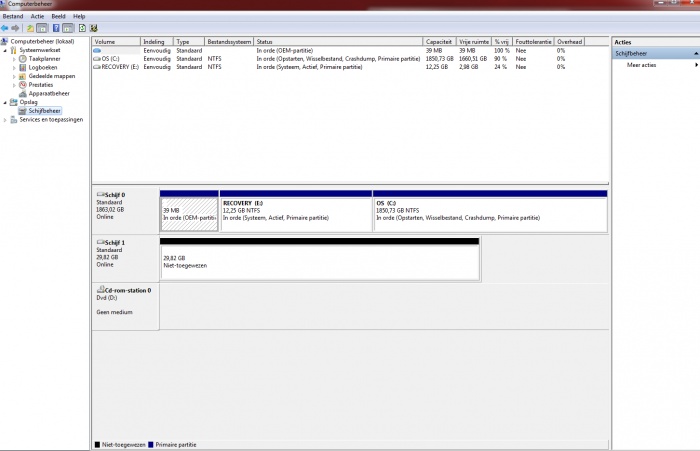Click the 1850,73 GB capacity cell

point(439,59)
